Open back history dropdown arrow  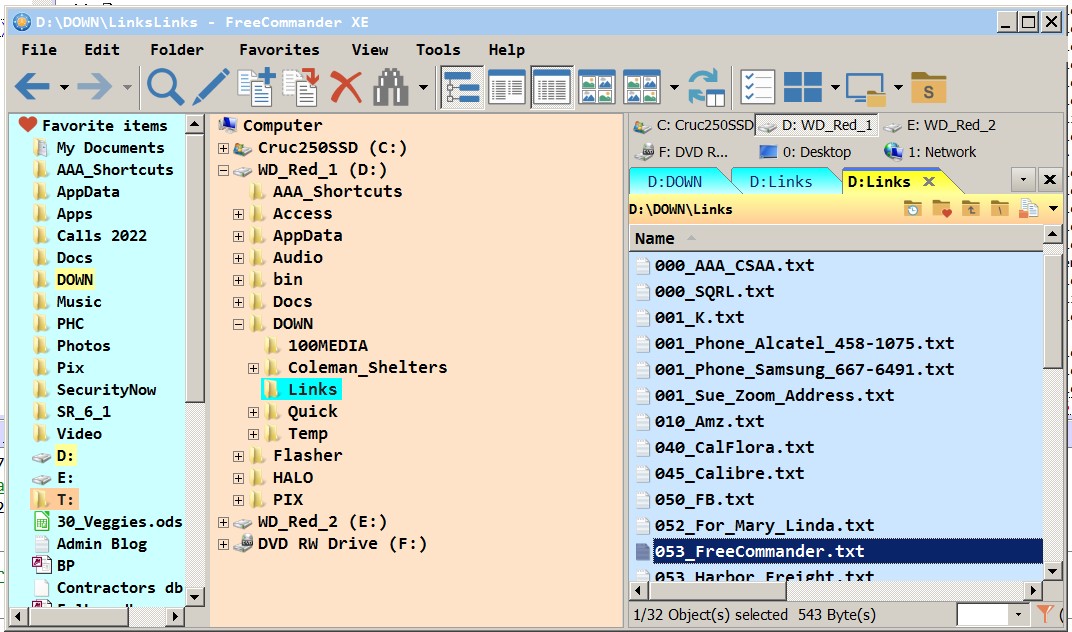click(64, 87)
